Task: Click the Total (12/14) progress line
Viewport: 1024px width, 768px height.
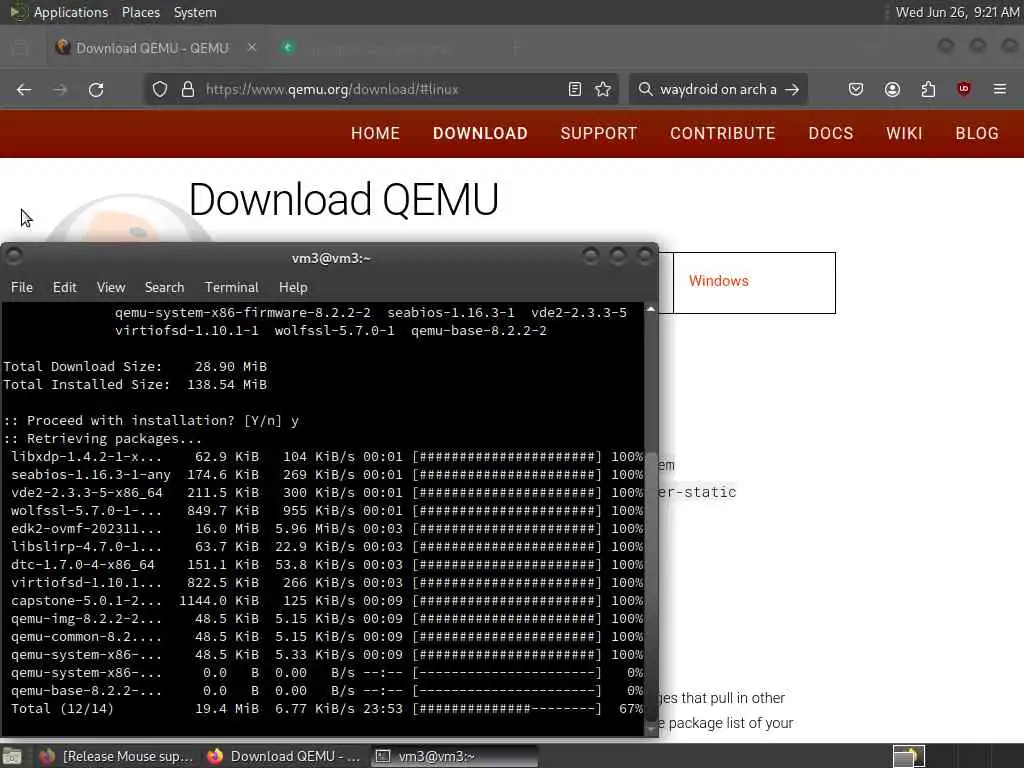Action: [327, 709]
